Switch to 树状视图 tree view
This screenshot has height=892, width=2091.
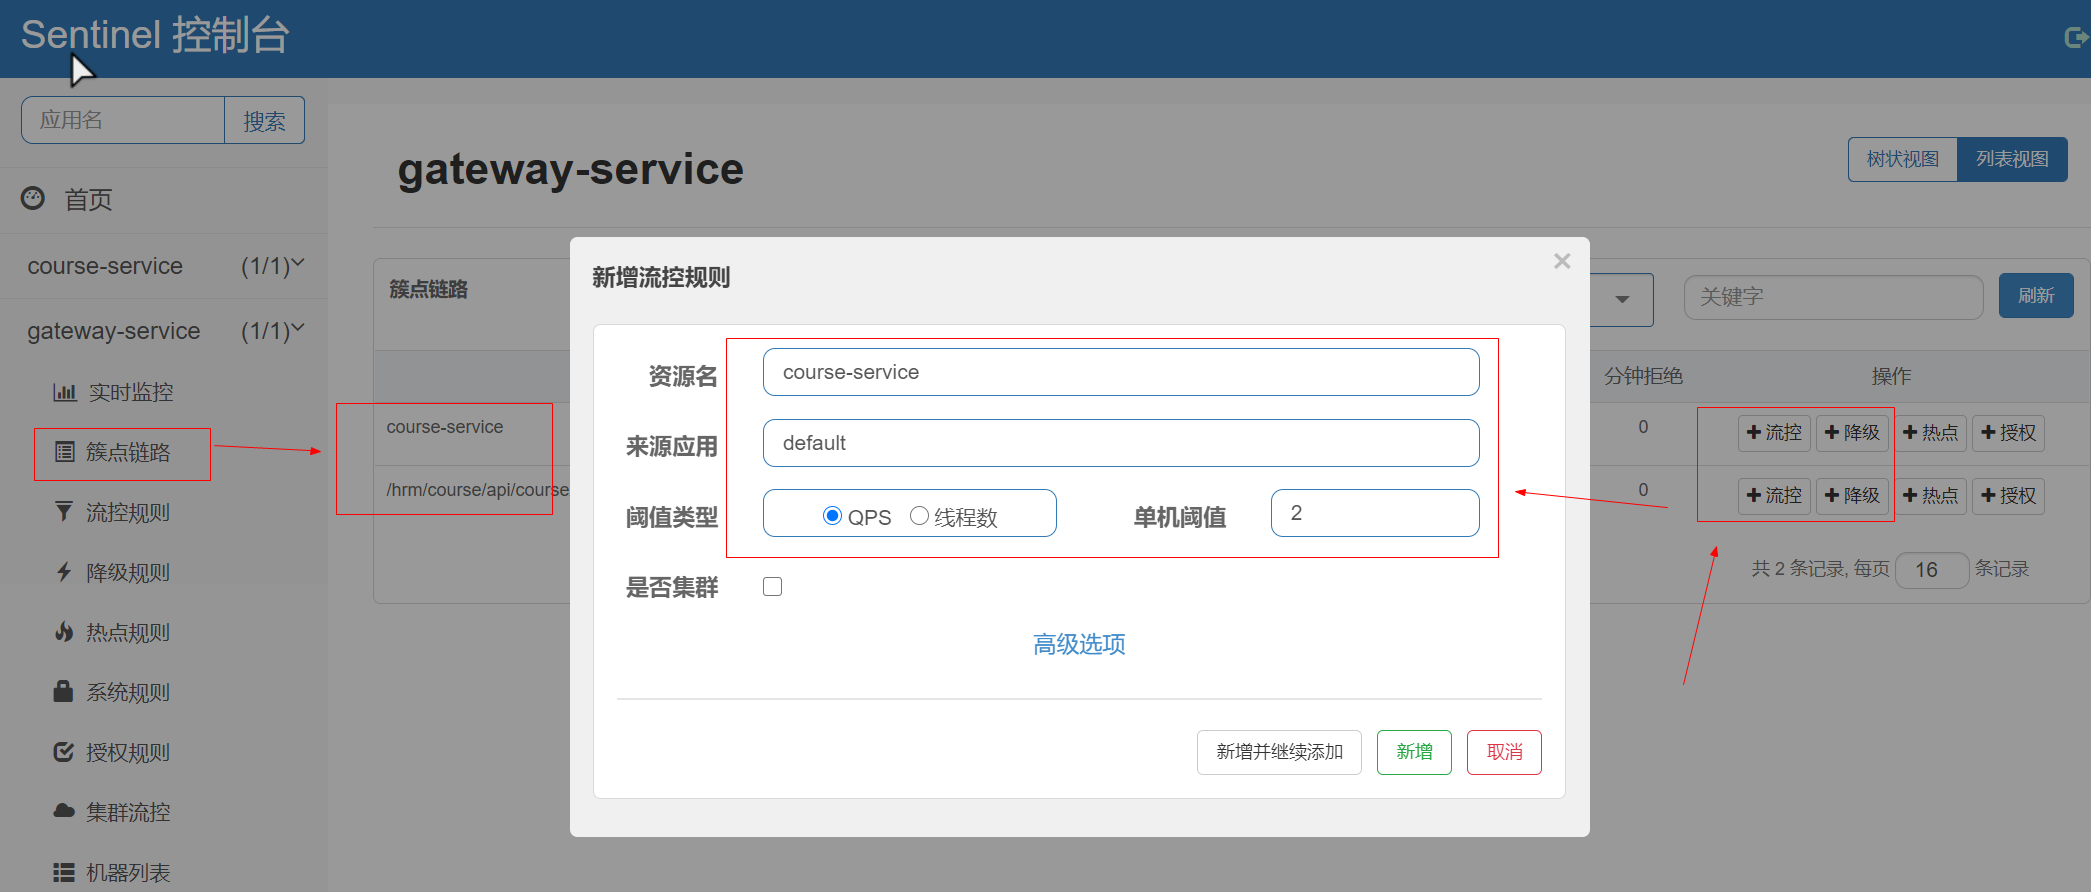[x=1902, y=159]
